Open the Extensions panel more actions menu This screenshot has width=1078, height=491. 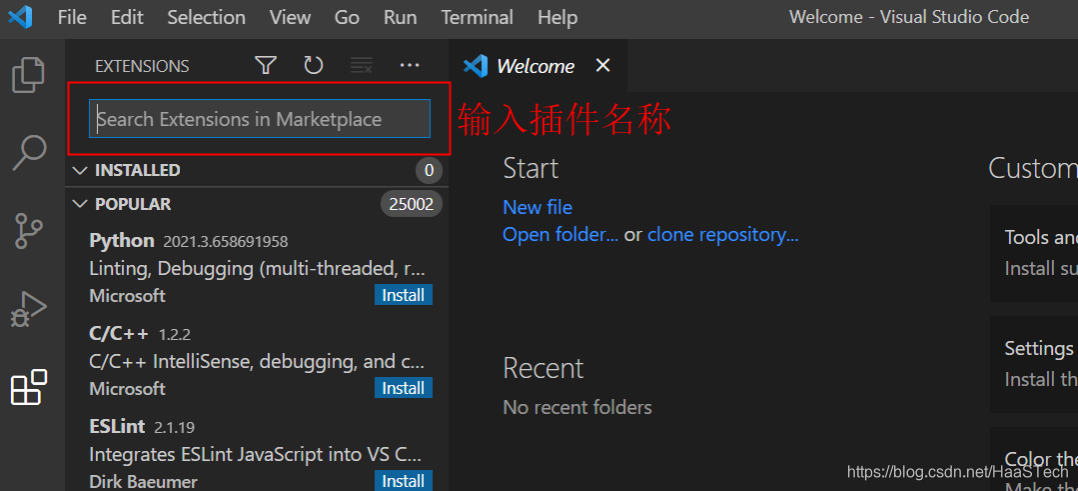[x=410, y=65]
